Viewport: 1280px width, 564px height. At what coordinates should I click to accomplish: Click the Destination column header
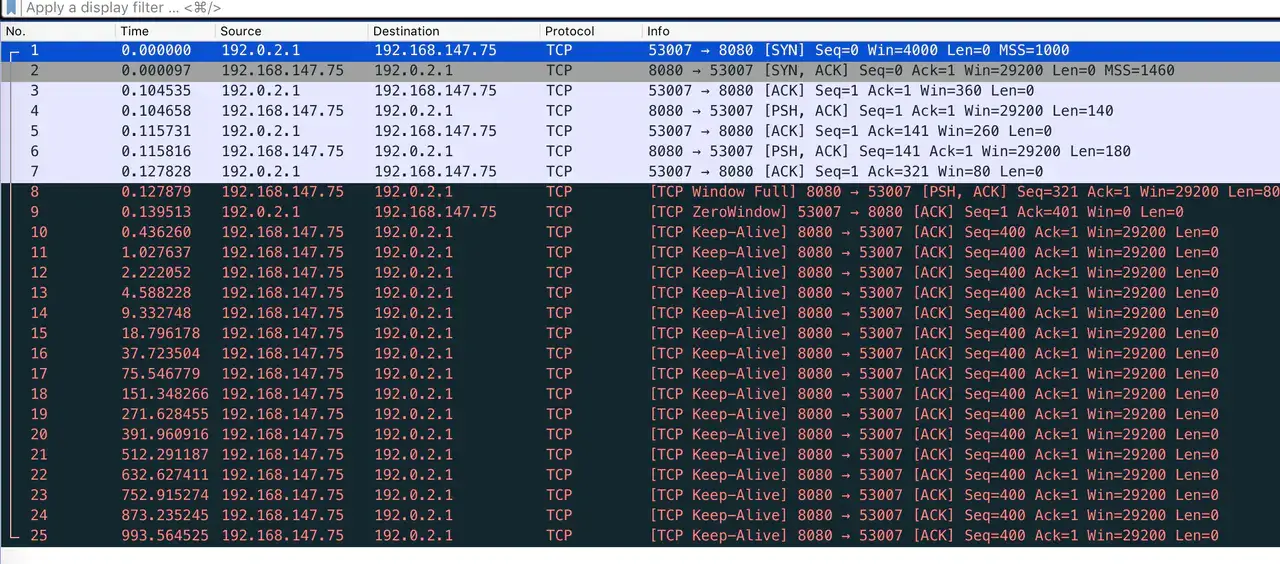pos(454,31)
